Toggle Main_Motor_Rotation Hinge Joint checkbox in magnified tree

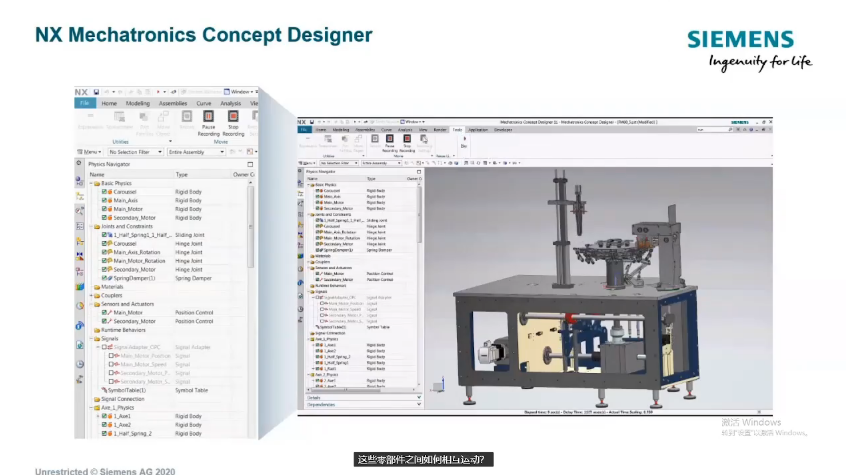tap(104, 261)
